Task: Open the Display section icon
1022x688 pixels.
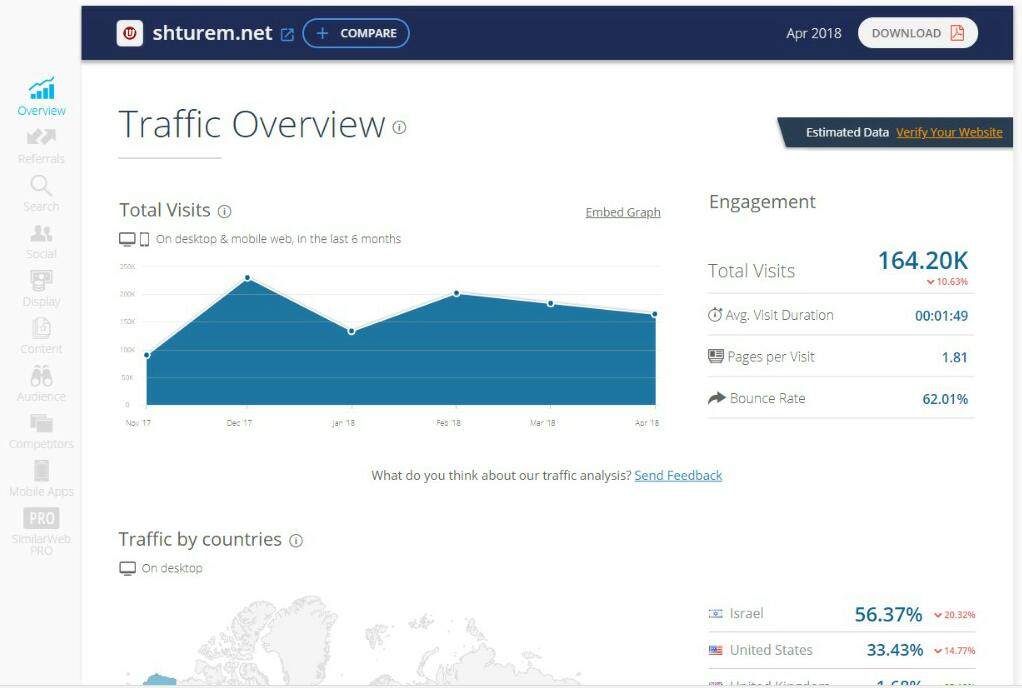Action: (x=41, y=281)
